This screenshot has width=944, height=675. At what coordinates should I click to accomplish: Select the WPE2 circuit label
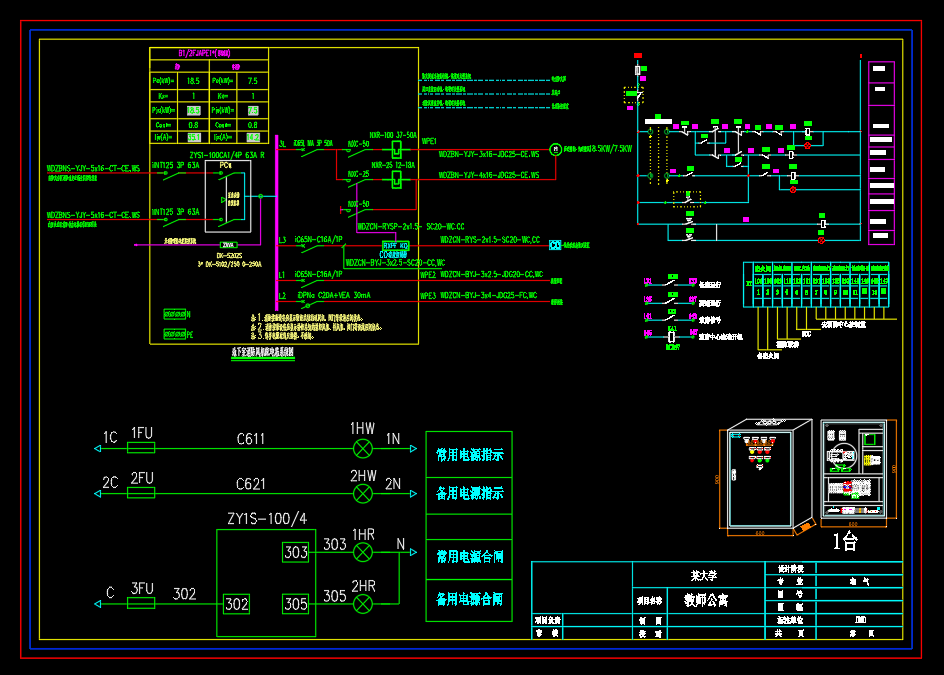[x=428, y=275]
